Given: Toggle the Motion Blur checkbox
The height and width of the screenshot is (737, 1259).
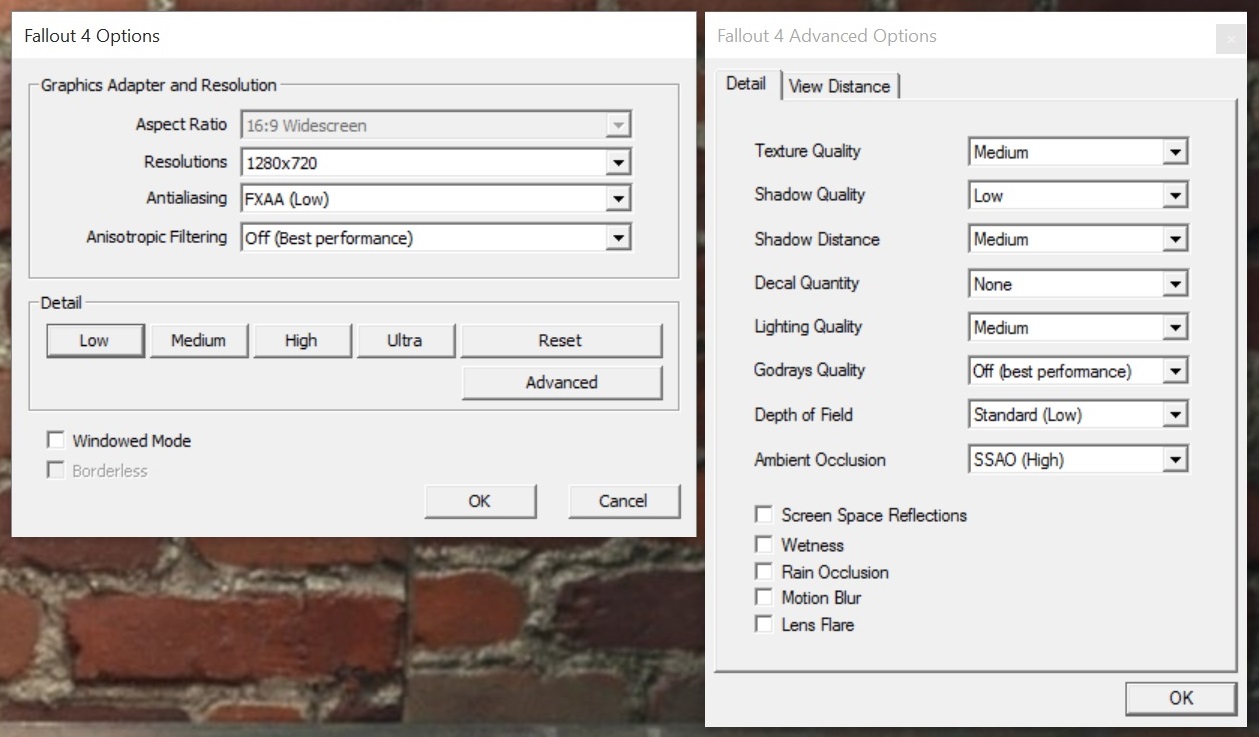Looking at the screenshot, I should click(x=764, y=598).
